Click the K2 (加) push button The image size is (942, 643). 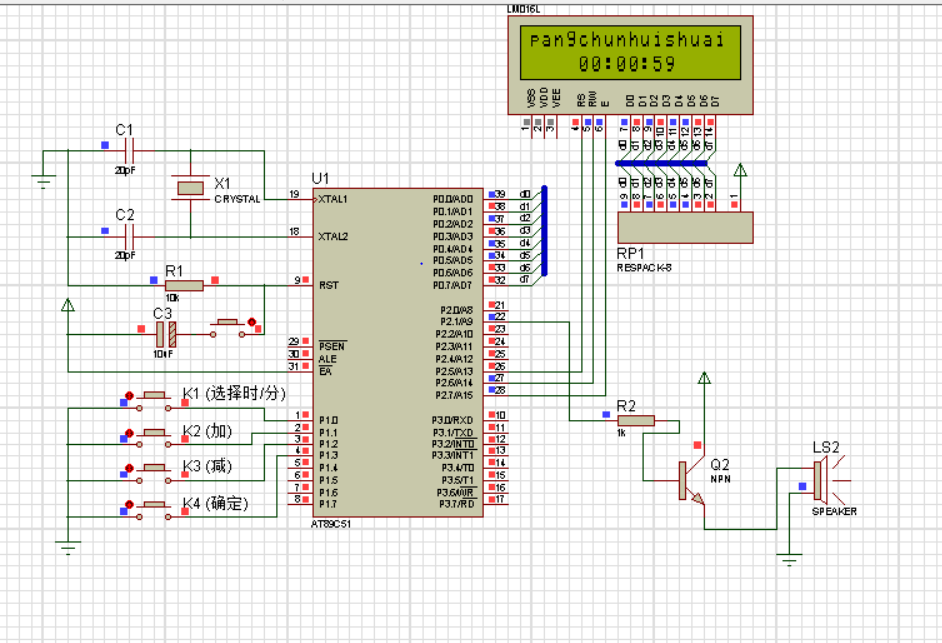pos(154,437)
